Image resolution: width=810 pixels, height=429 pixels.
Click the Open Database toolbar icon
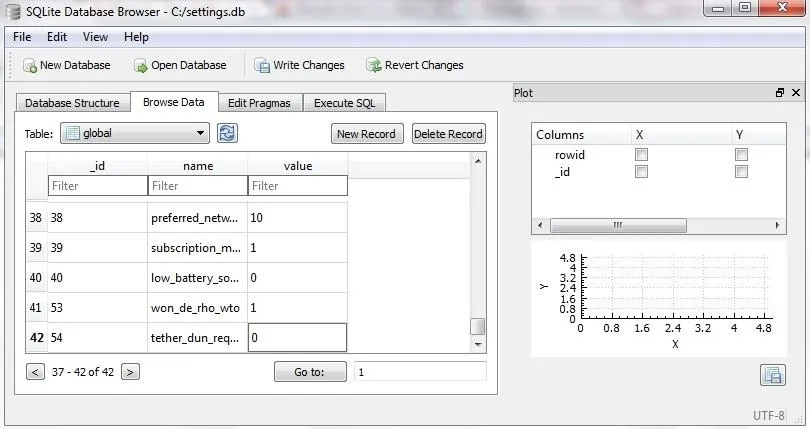(141, 66)
